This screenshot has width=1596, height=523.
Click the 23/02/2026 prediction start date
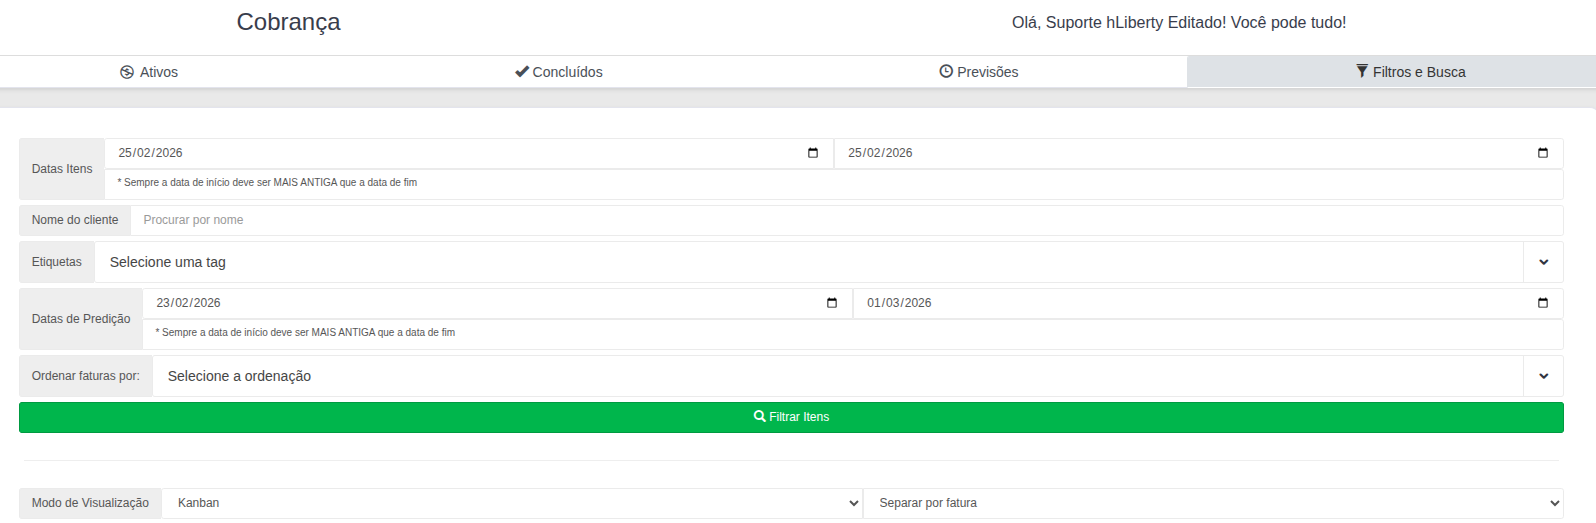click(189, 303)
